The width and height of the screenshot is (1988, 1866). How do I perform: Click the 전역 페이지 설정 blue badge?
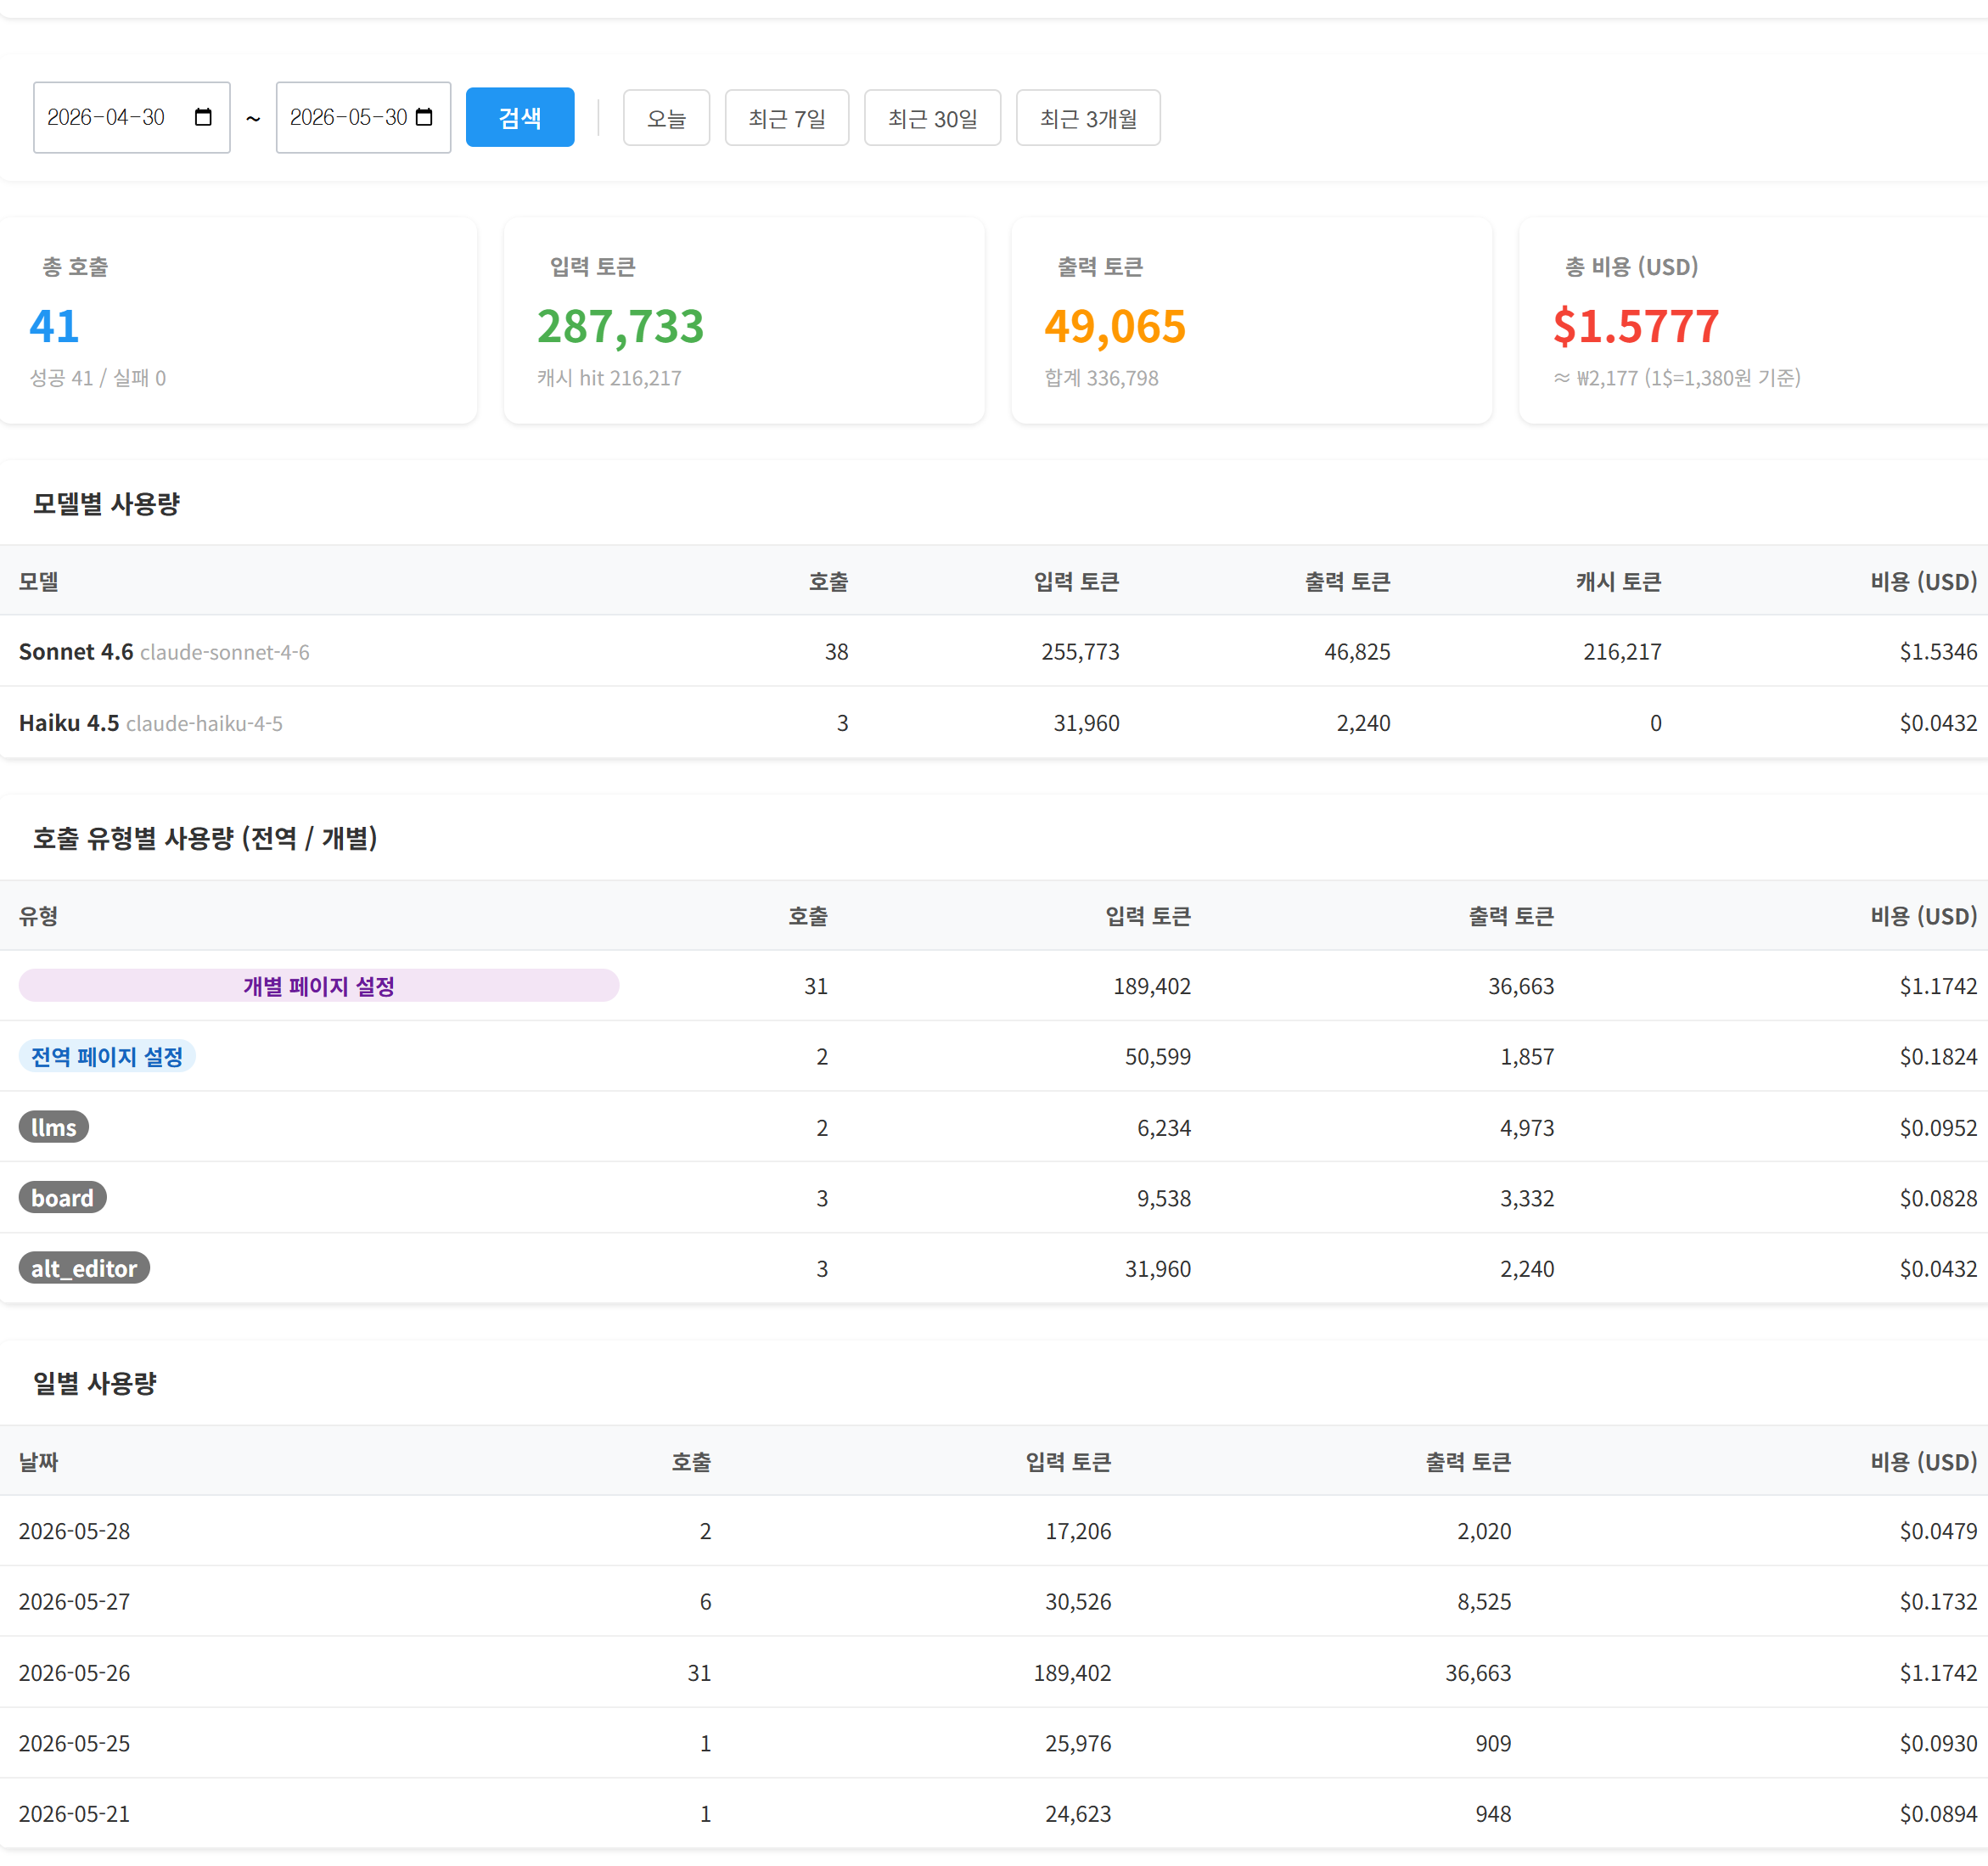(x=107, y=1056)
